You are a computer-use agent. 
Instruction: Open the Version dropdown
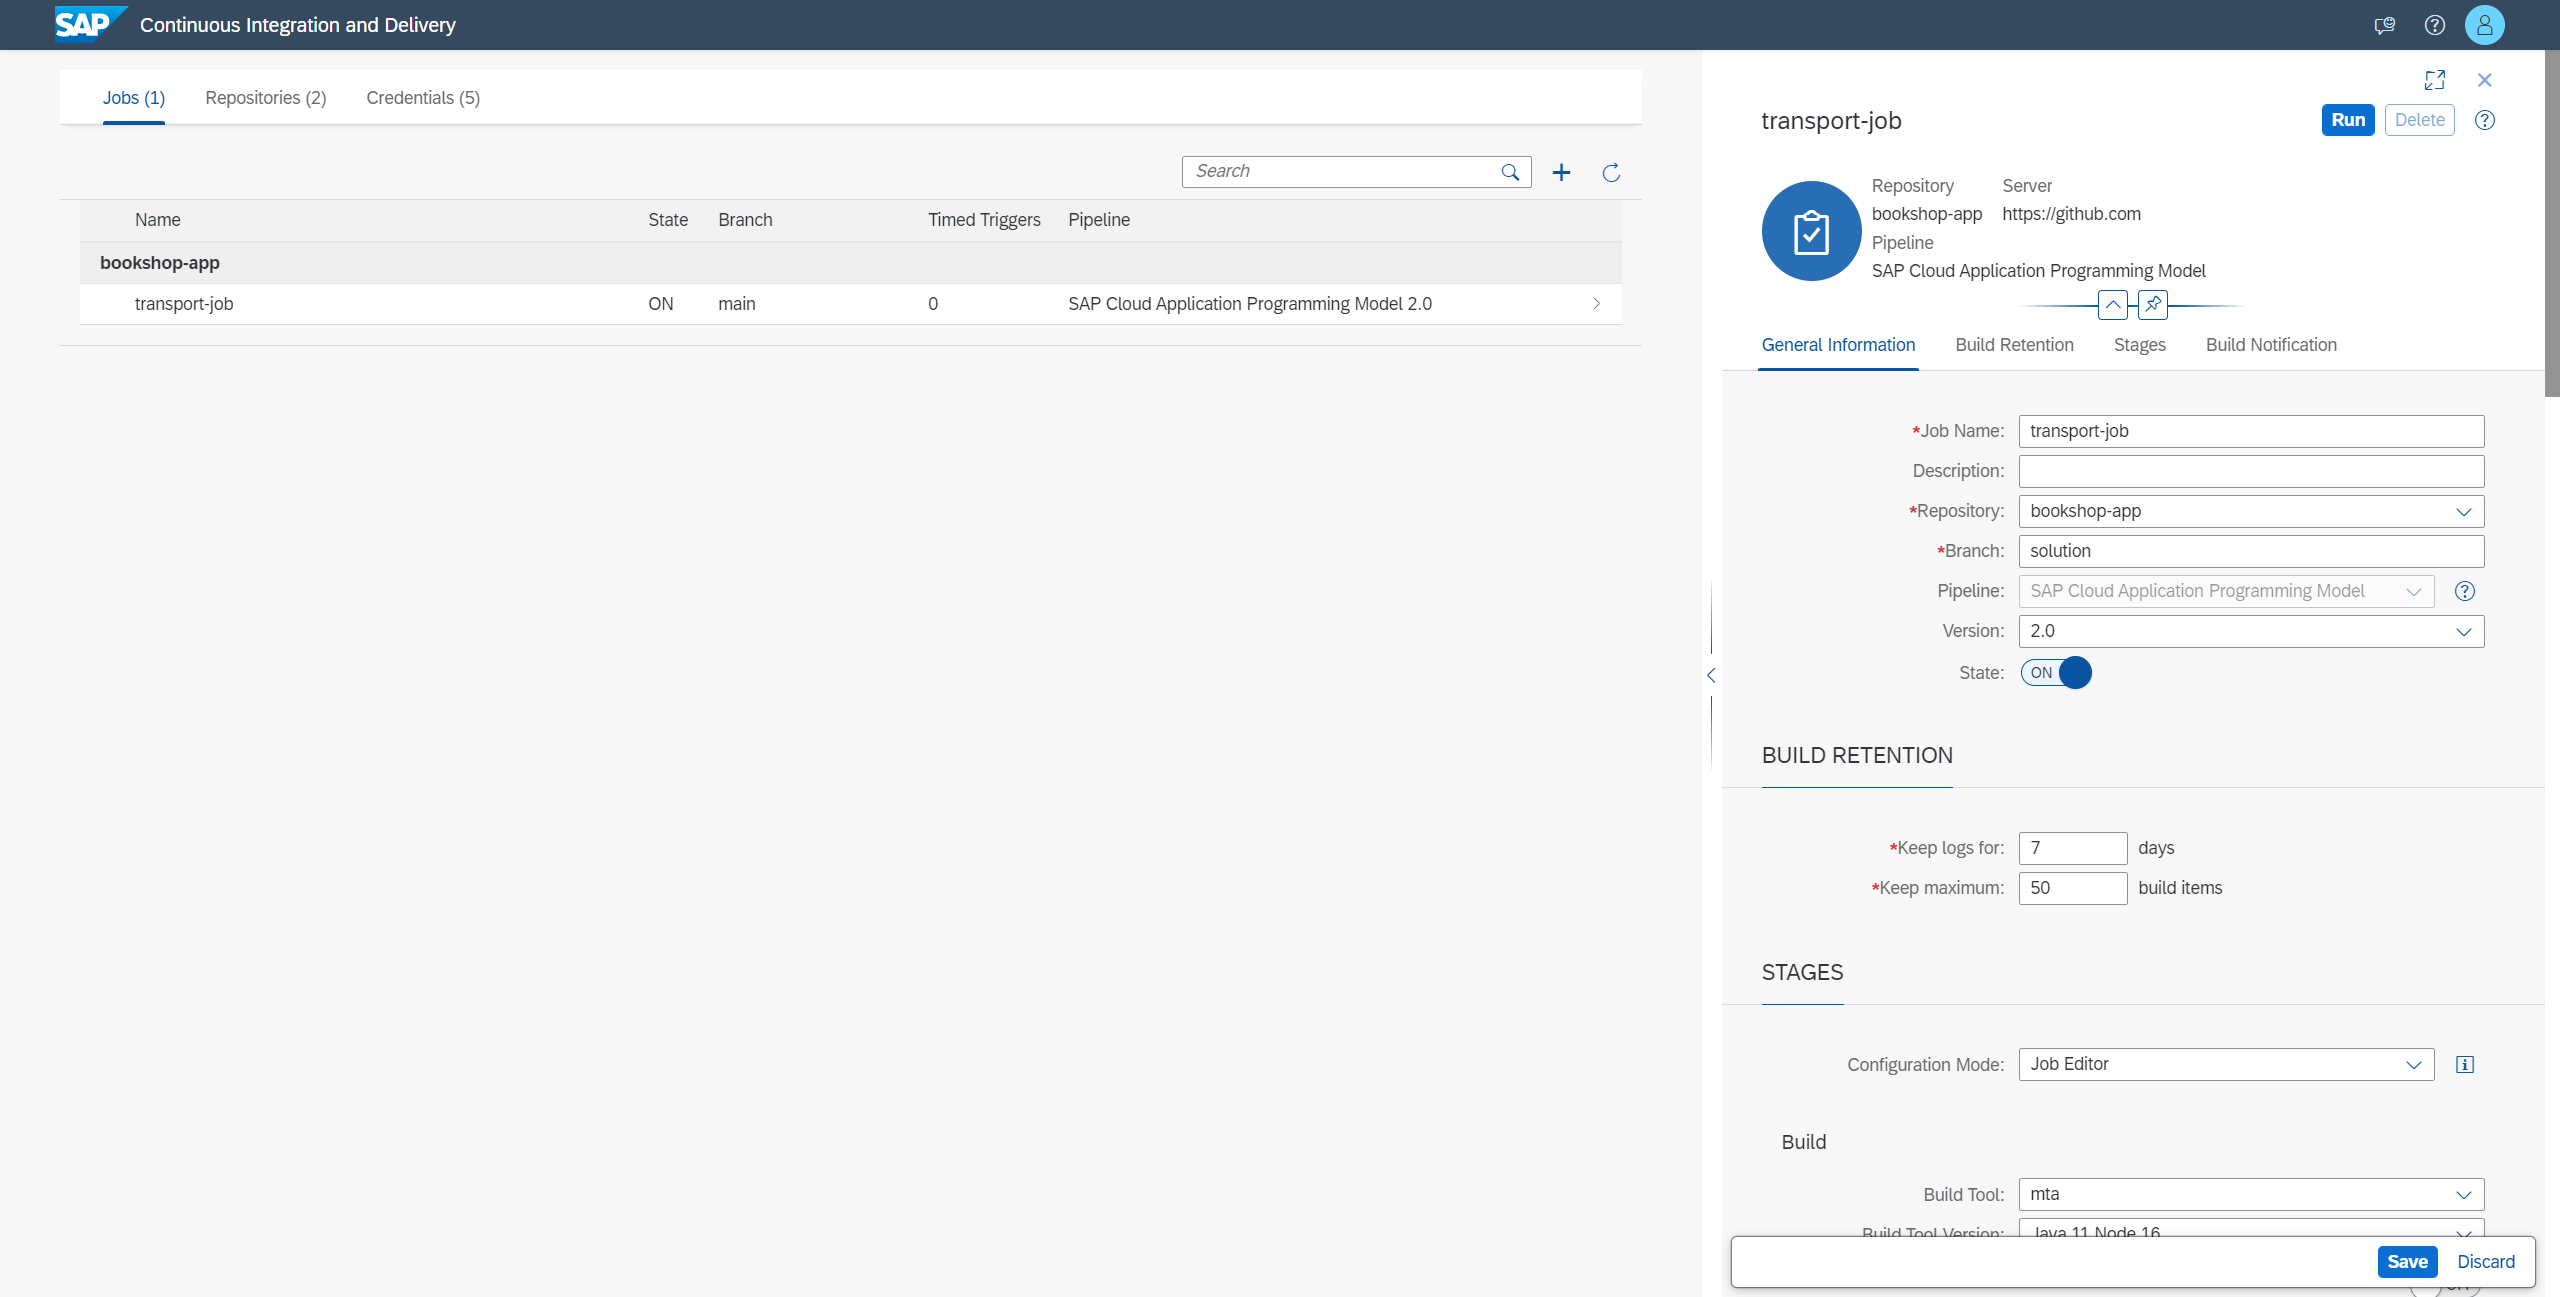click(2463, 631)
